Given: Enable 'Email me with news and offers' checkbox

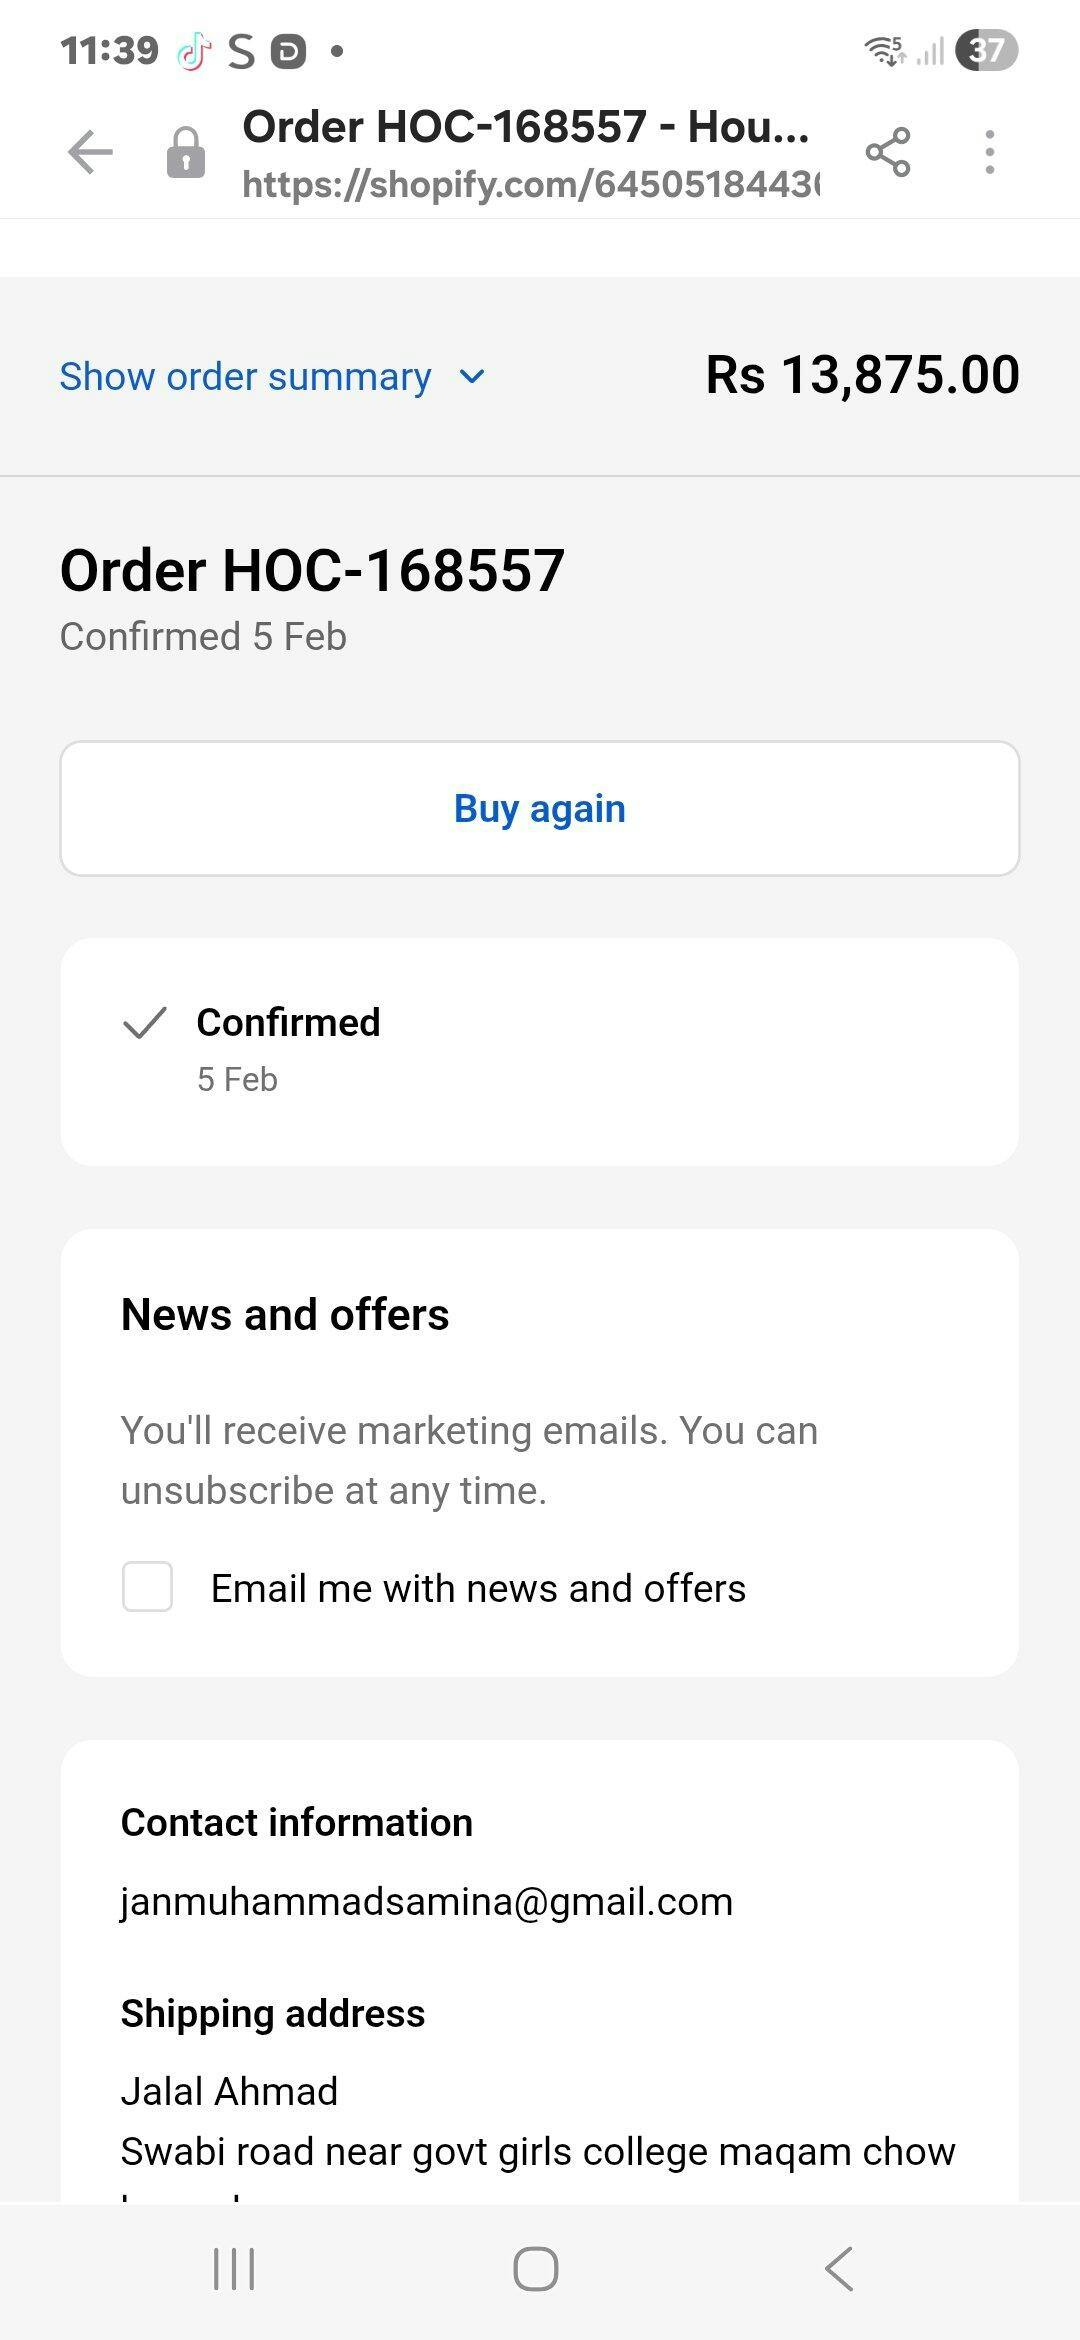Looking at the screenshot, I should pos(147,1587).
